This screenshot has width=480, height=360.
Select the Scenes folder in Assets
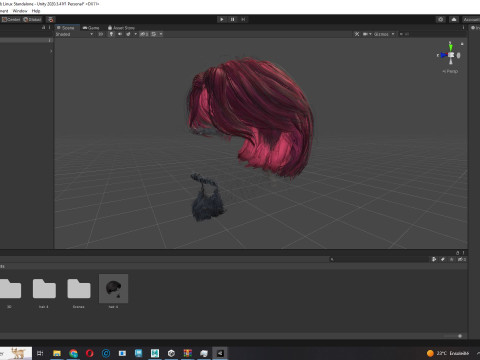pyautogui.click(x=79, y=293)
